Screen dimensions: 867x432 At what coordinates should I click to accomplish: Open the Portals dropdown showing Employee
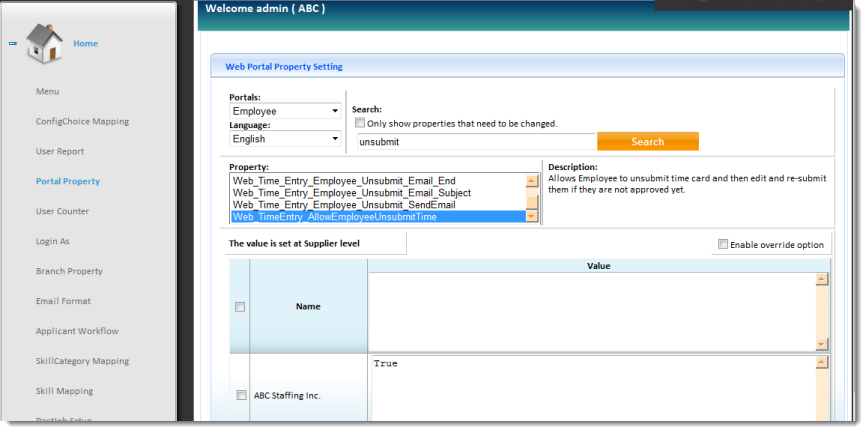pyautogui.click(x=285, y=111)
